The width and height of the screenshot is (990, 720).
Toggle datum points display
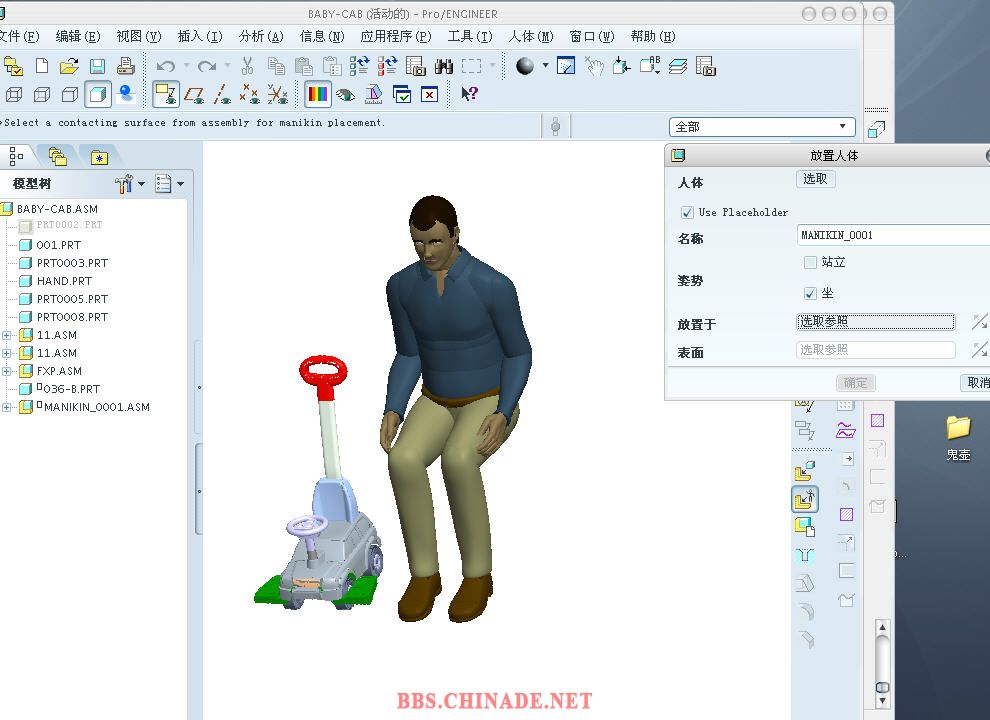(x=249, y=95)
